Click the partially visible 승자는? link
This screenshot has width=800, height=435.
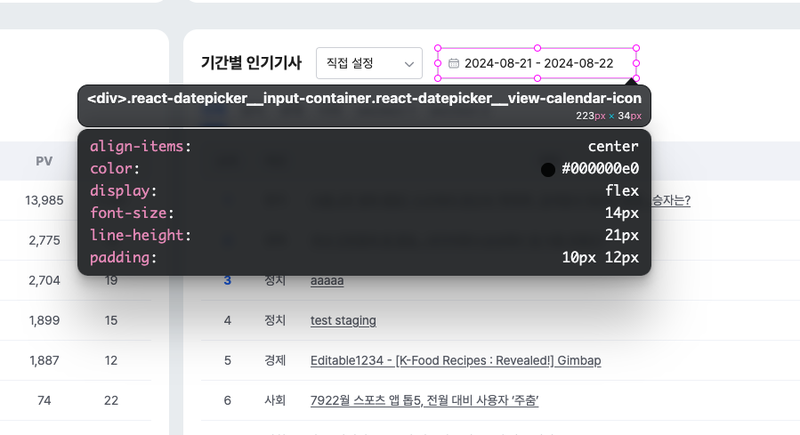click(x=671, y=200)
